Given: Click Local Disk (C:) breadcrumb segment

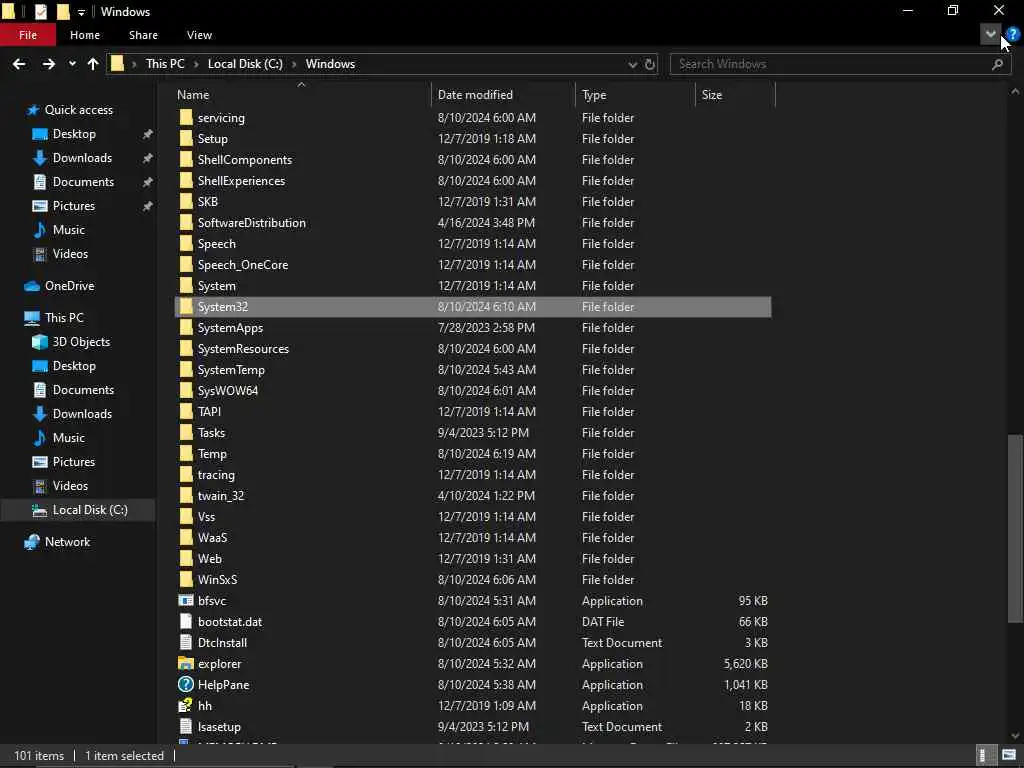Looking at the screenshot, I should pyautogui.click(x=245, y=64).
